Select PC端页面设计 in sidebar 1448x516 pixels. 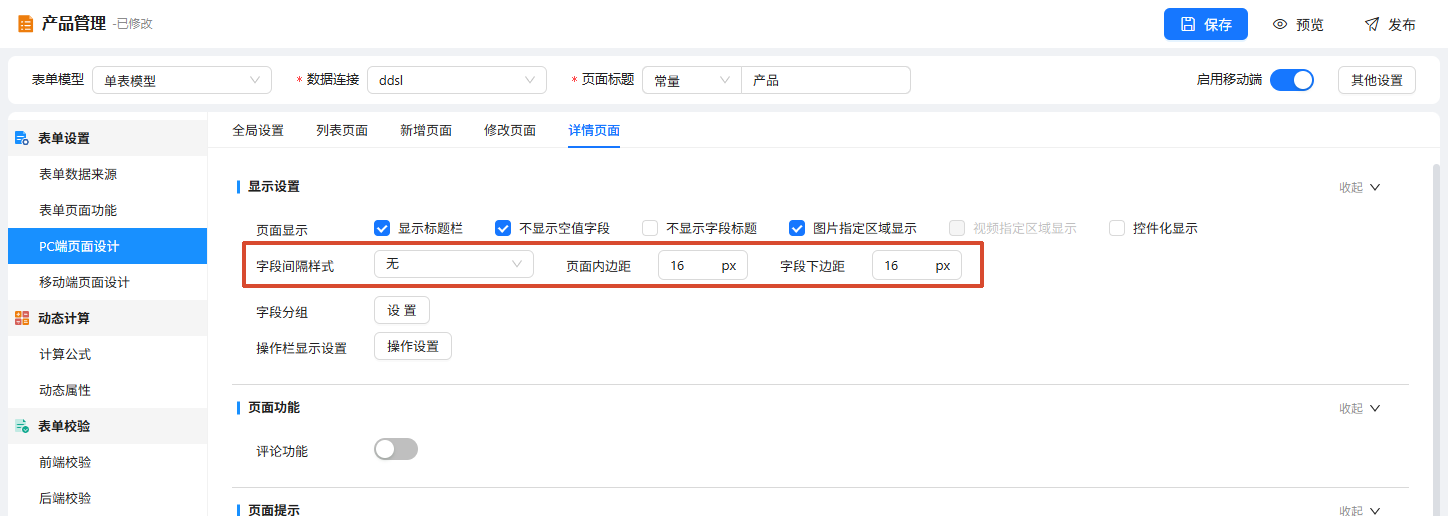pyautogui.click(x=107, y=246)
